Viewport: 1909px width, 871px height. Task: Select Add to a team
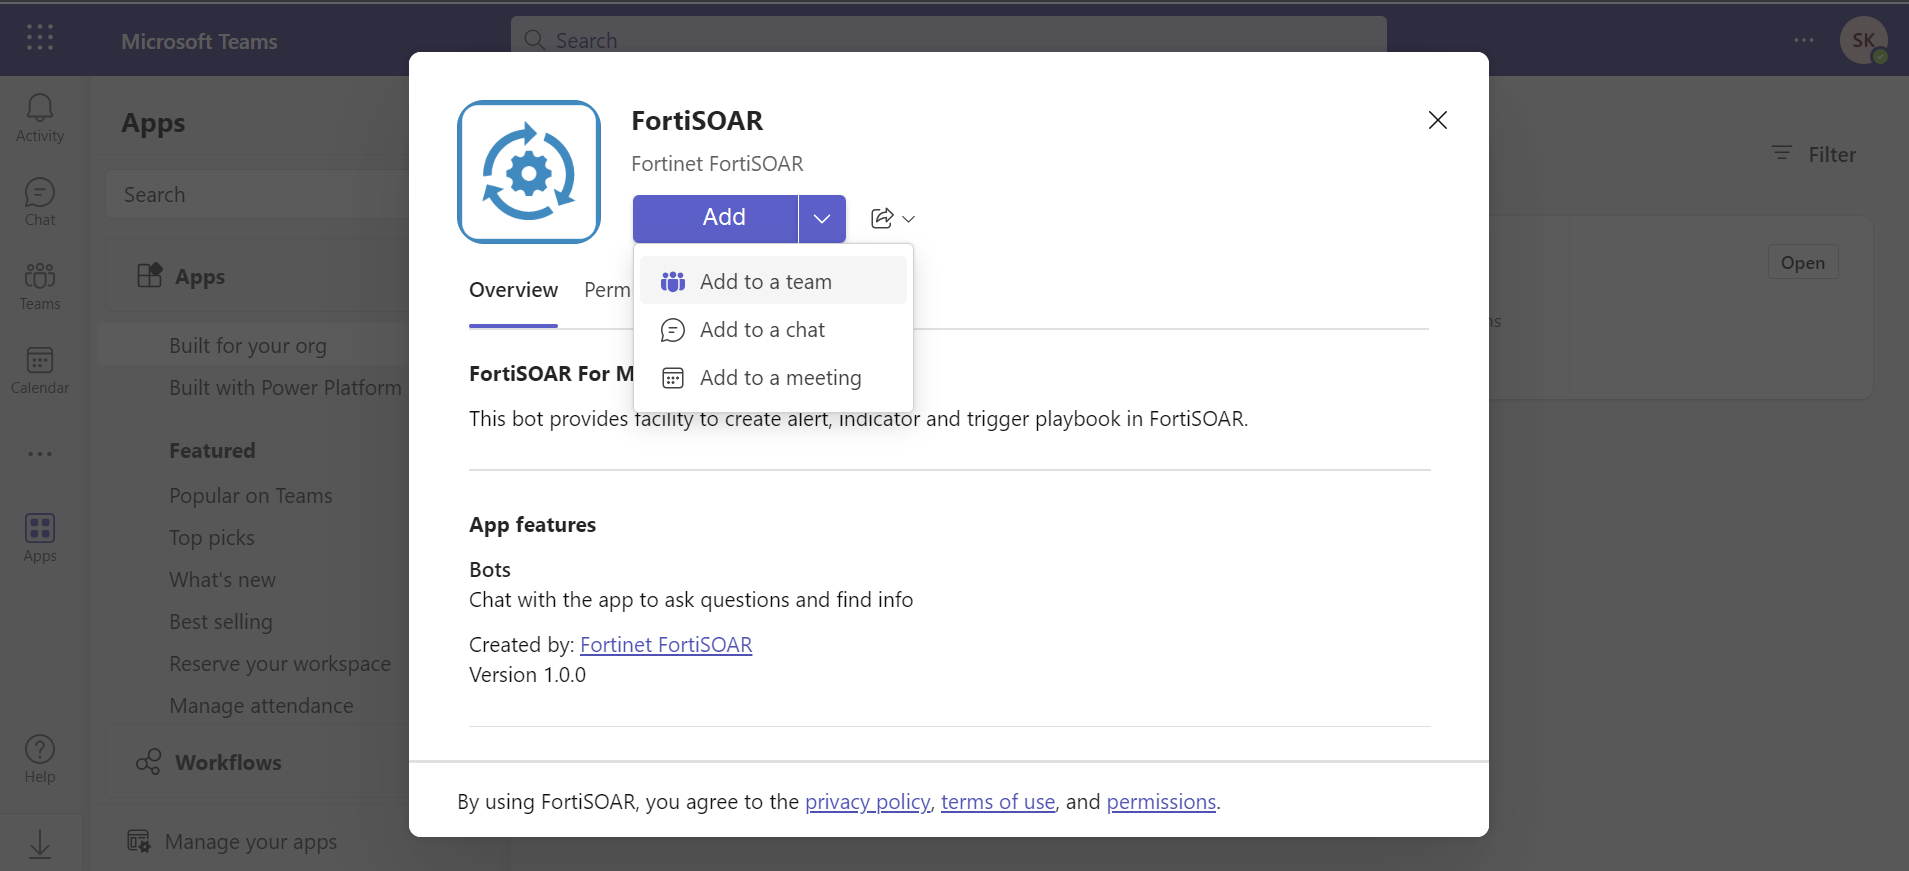click(765, 282)
